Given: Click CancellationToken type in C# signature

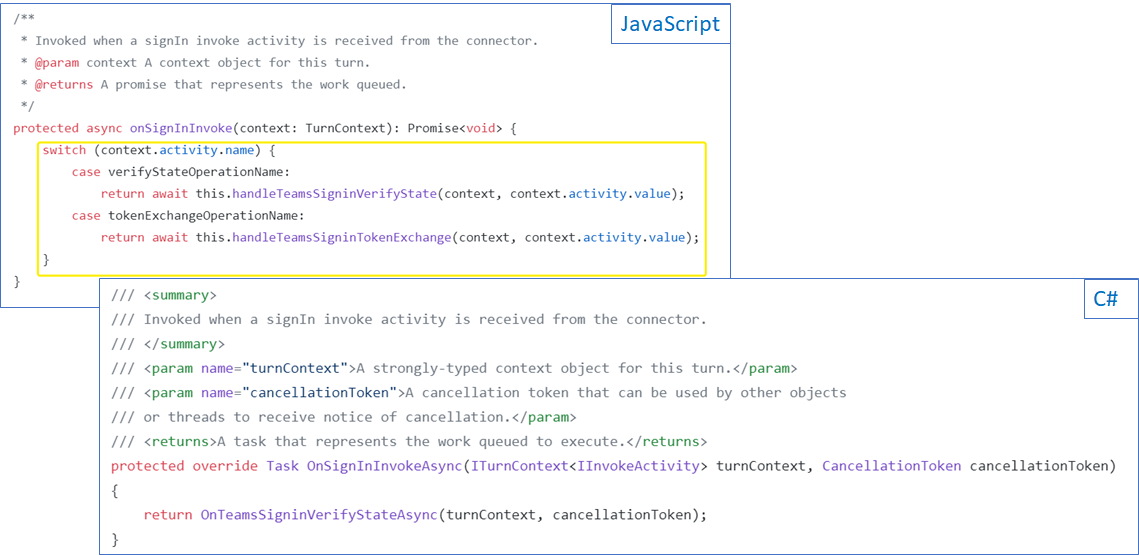Looking at the screenshot, I should coord(892,466).
